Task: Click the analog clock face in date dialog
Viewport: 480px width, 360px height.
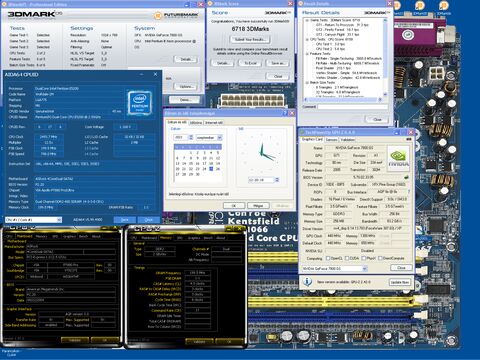Action: tap(262, 152)
